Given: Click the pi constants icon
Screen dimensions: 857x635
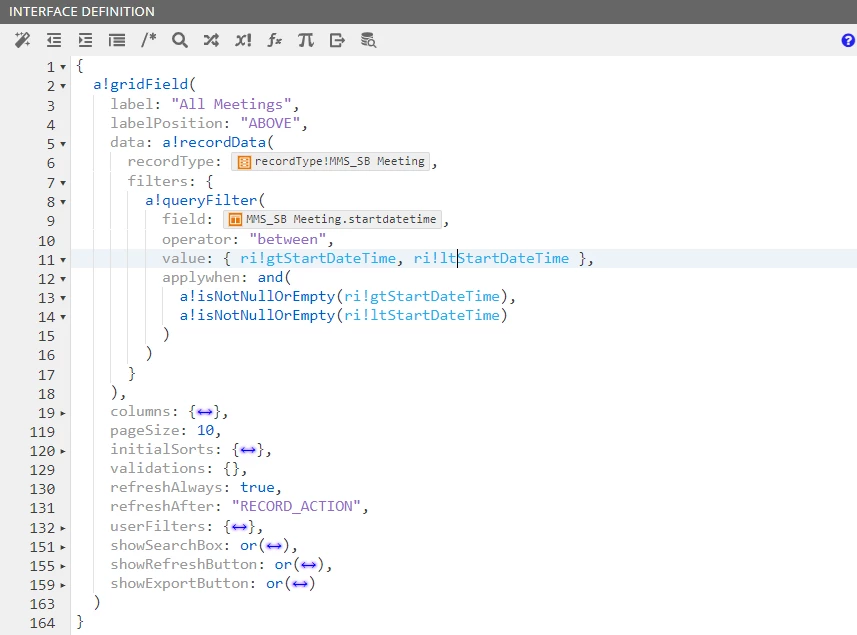Looking at the screenshot, I should point(306,40).
